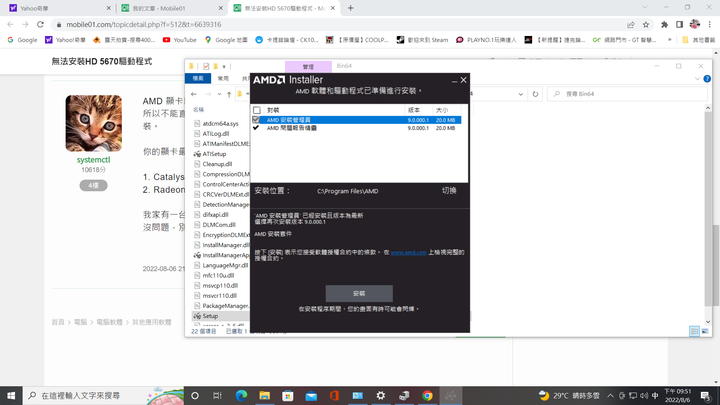Toggle the select-all checkbox in package header

click(x=257, y=110)
